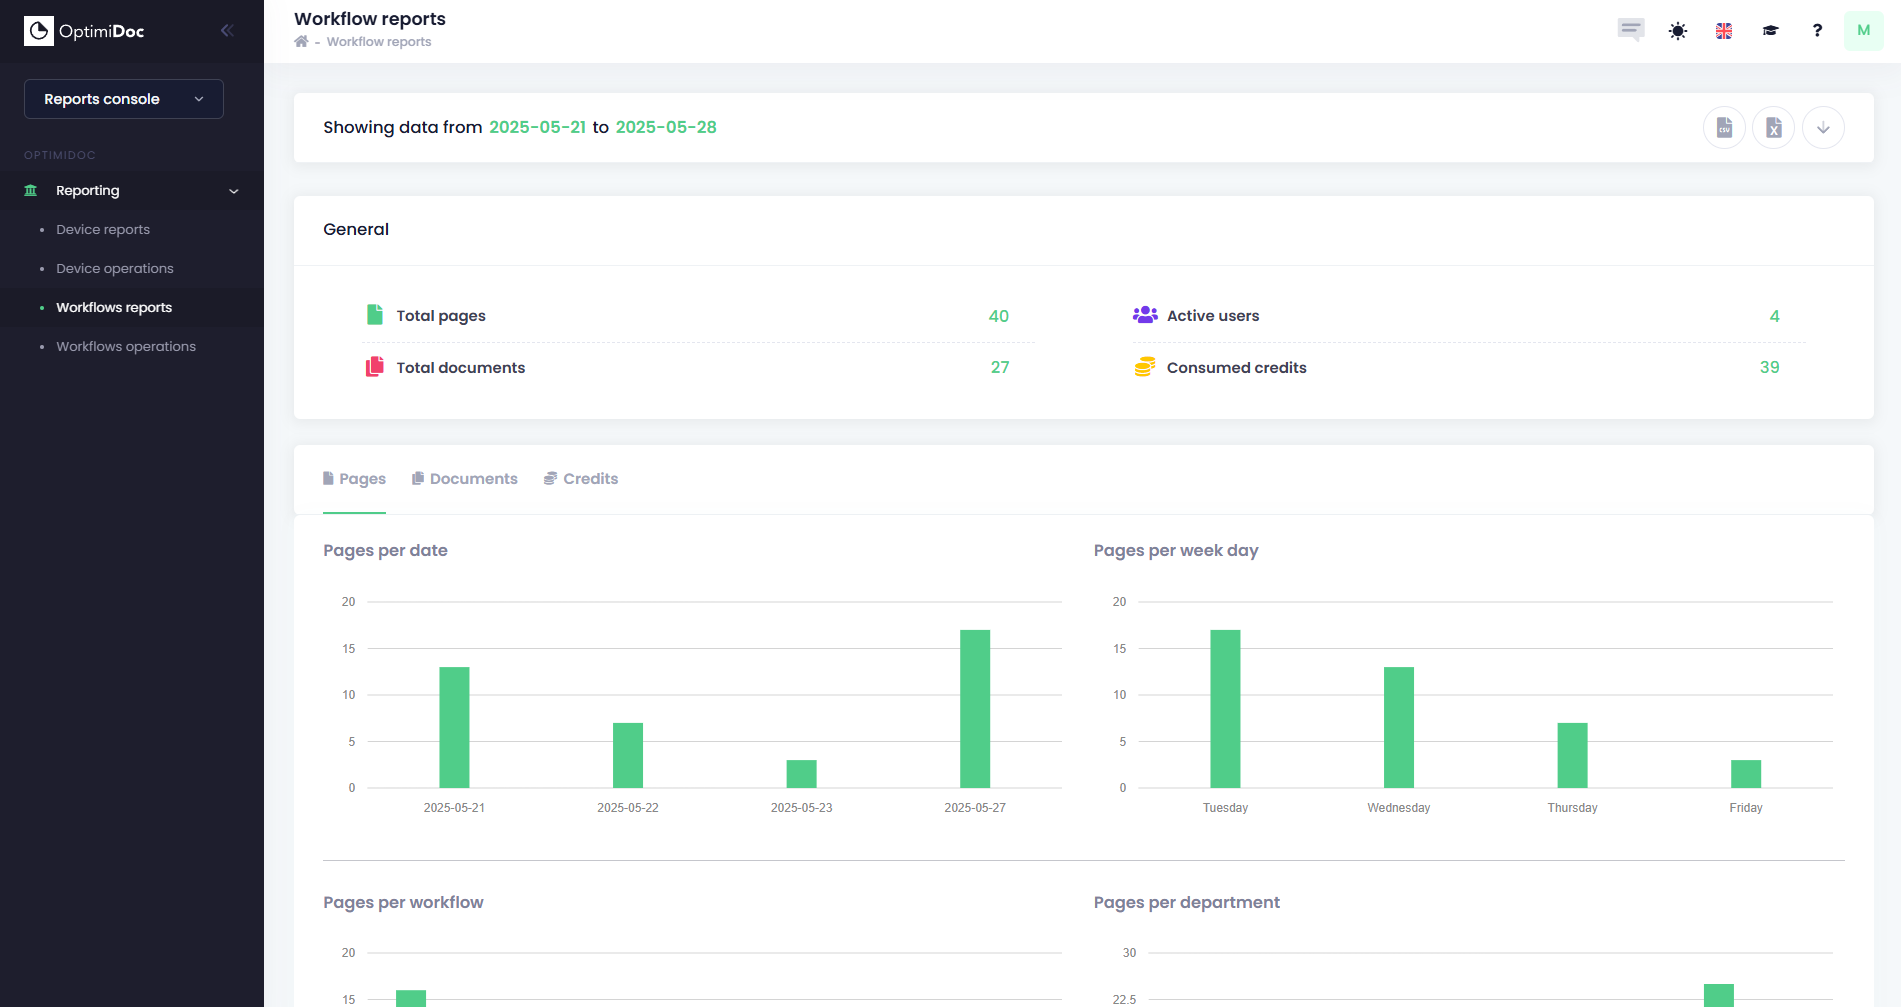Change language using the UK flag
Screen dimensions: 1901x1007
(x=1724, y=31)
